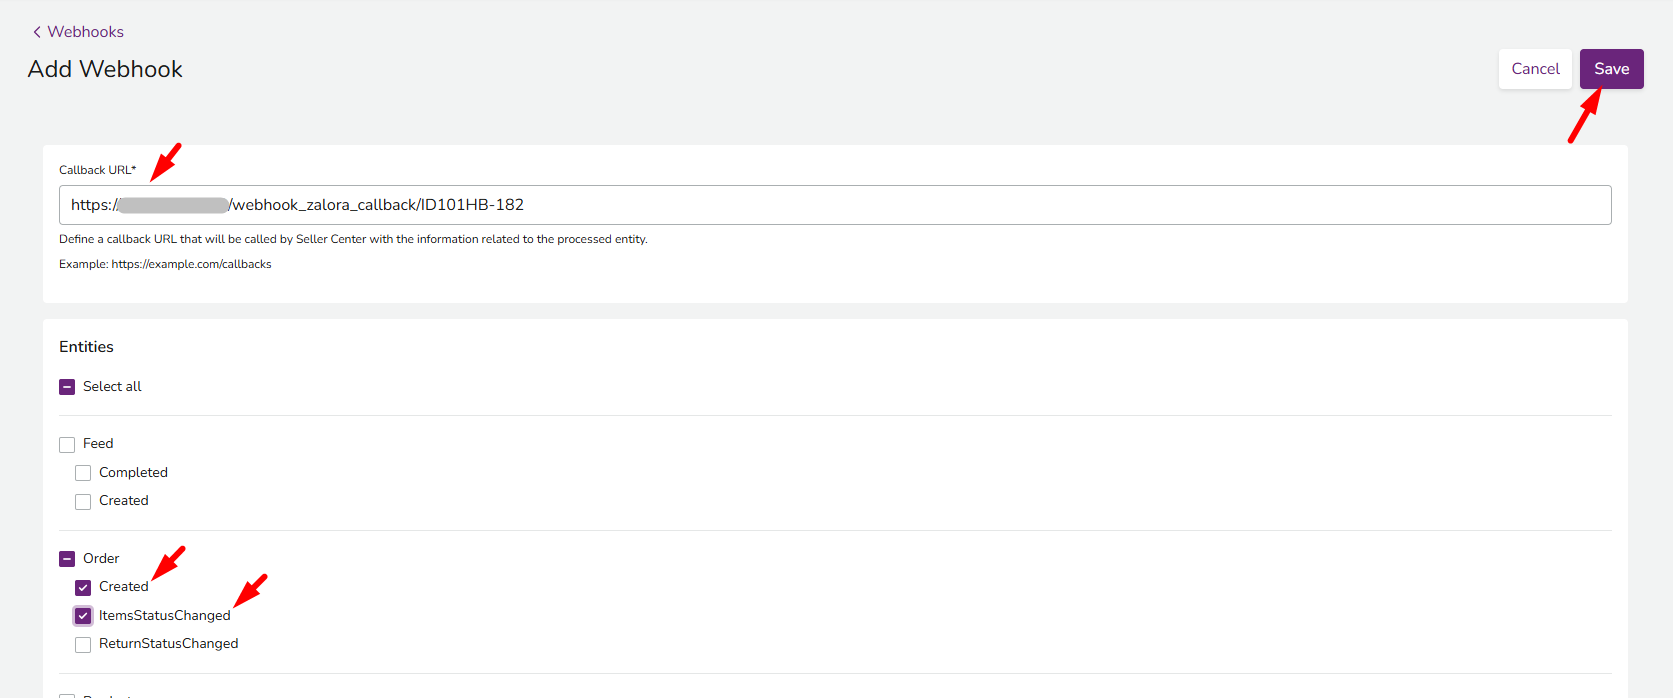Tick the partially visible checkbox below ReturnStatusChanged
Screen dimensions: 1673x698
tap(67, 694)
